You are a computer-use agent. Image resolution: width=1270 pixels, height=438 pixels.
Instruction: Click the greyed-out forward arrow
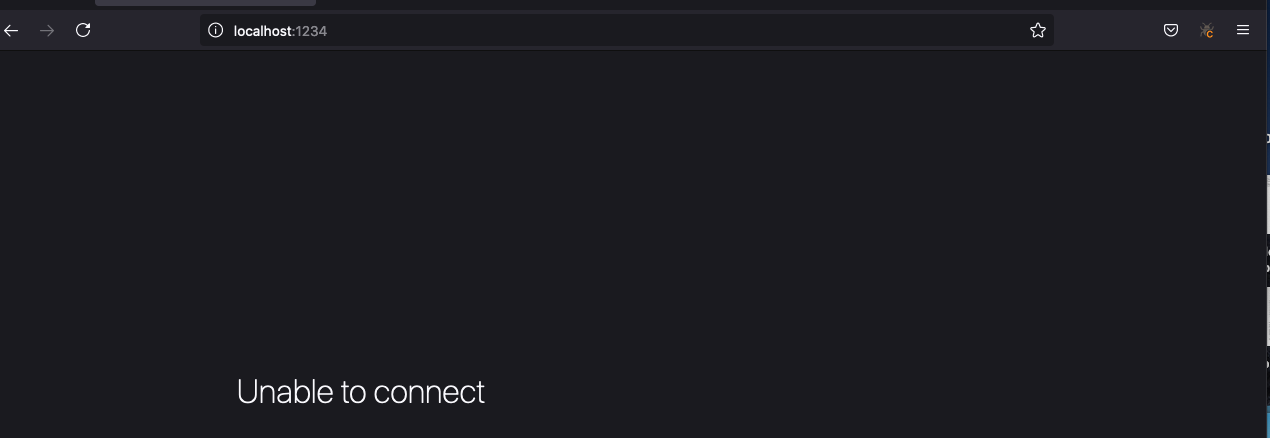pos(47,31)
